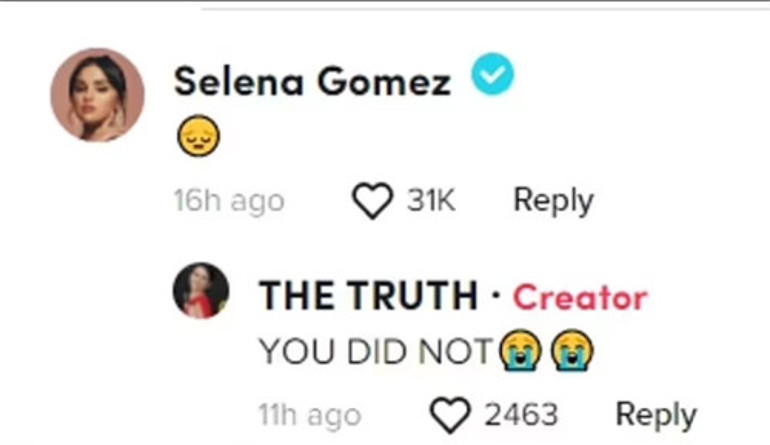
Task: Open THE TRUTH's profile avatar
Action: coord(201,291)
